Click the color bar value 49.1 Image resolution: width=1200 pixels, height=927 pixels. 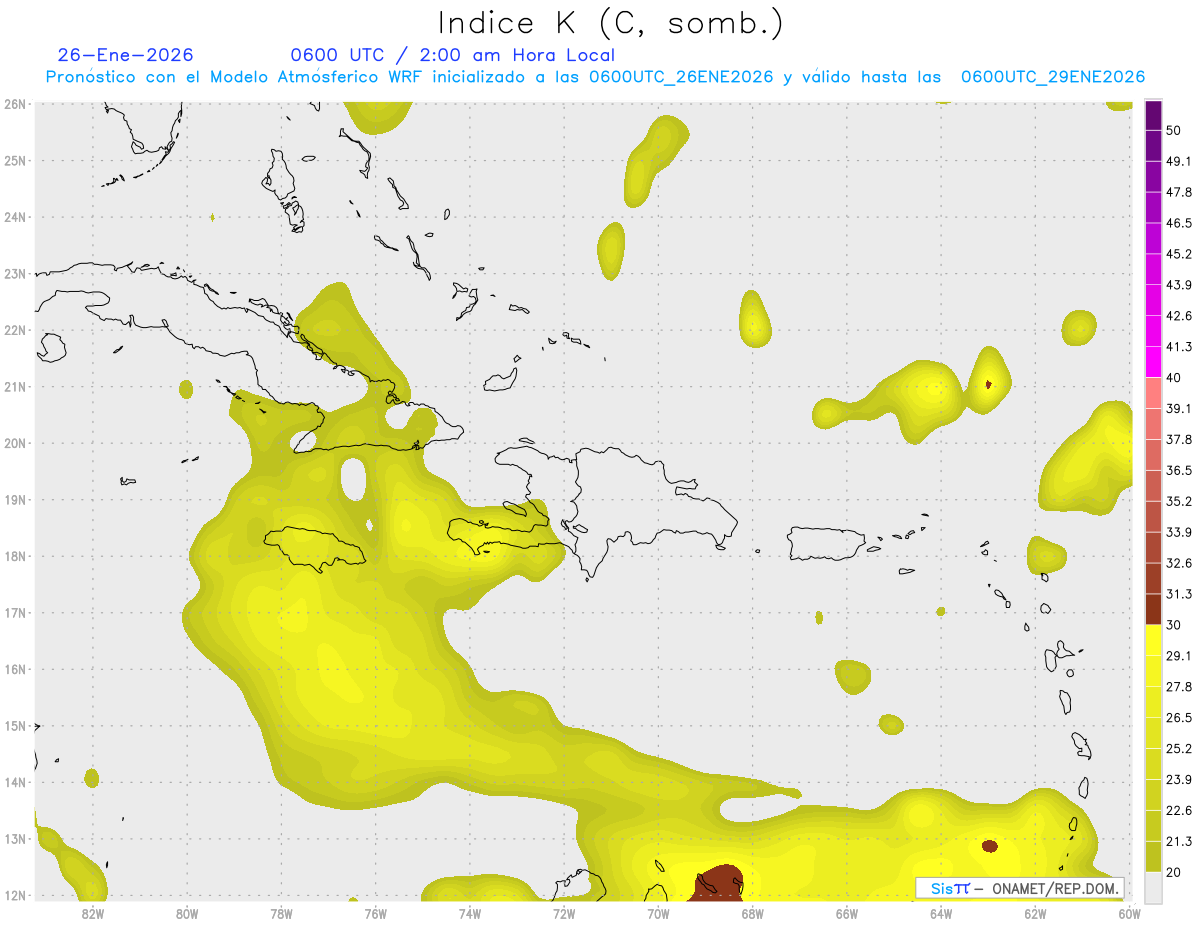pos(1179,161)
